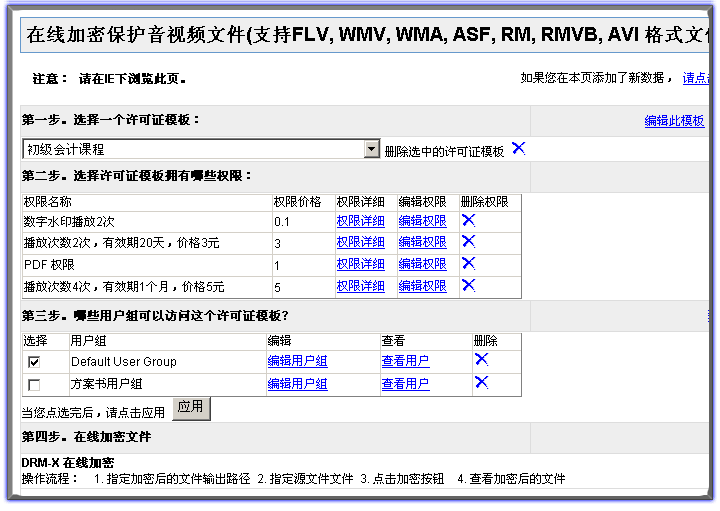Click 编辑权限 for 播放次数2次 row
Image resolution: width=720 pixels, height=511 pixels.
pos(422,243)
